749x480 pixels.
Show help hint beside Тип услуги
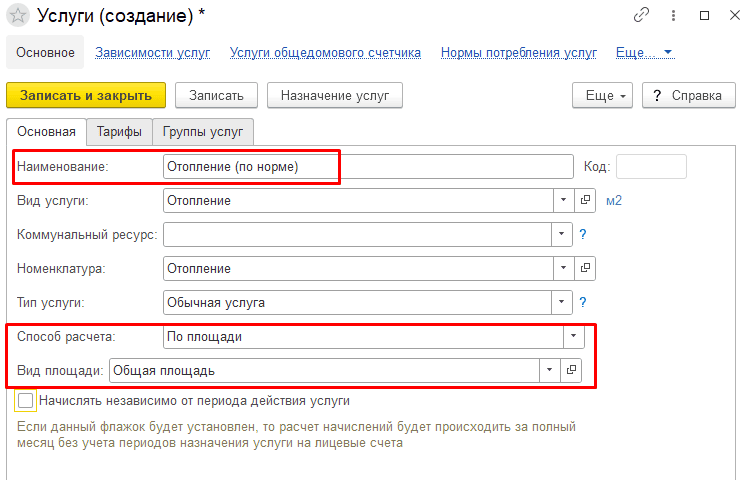click(x=583, y=302)
